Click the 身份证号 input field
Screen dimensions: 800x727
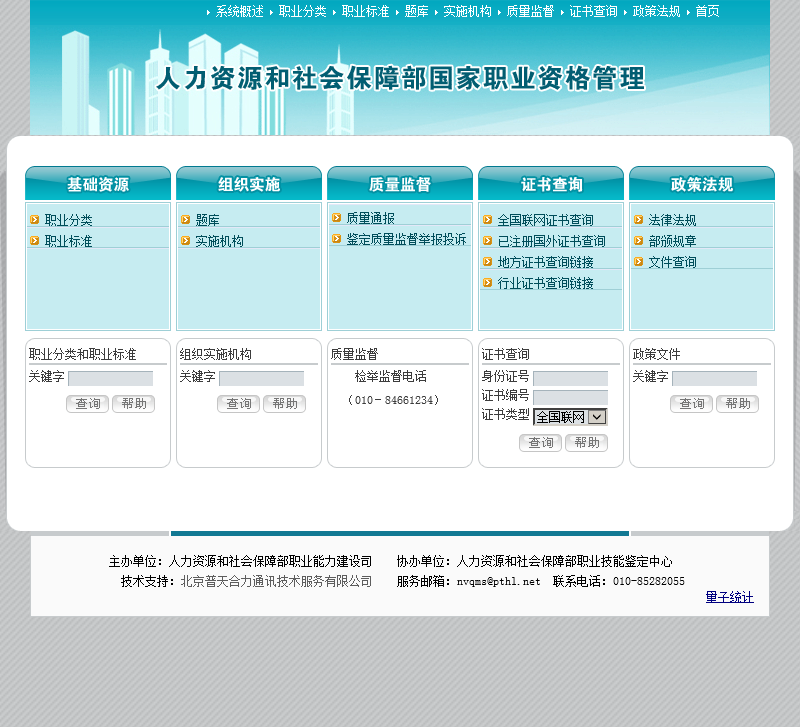[x=570, y=379]
